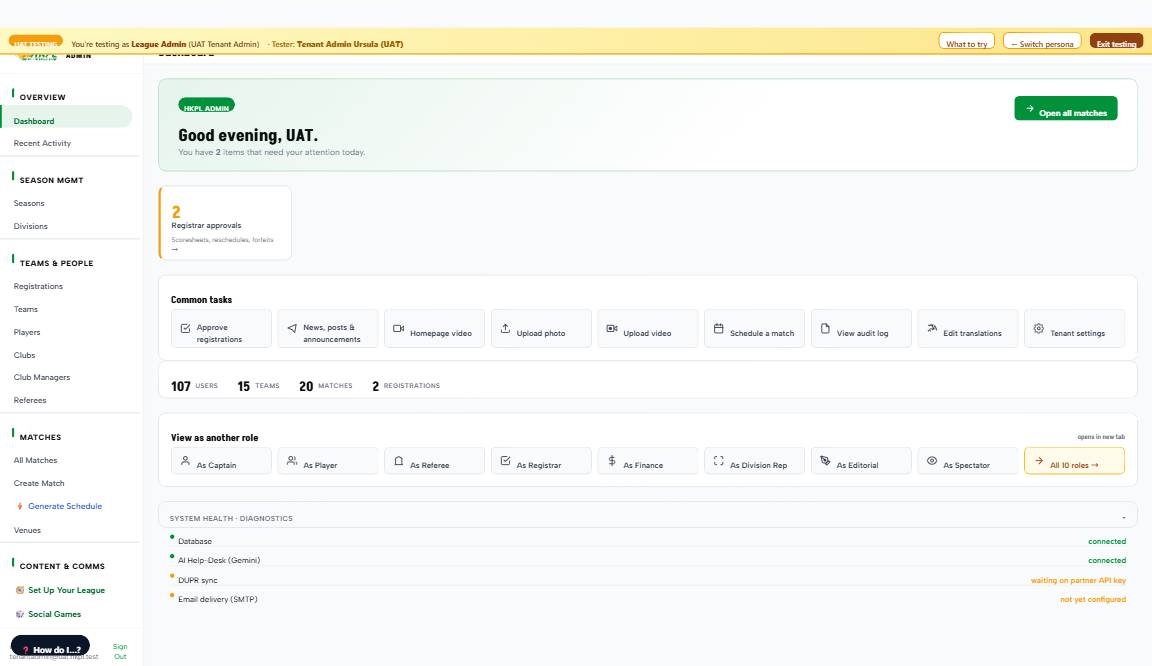The image size is (1152, 666).
Task: Click the As Division Rep brackets icon
Action: tap(719, 460)
